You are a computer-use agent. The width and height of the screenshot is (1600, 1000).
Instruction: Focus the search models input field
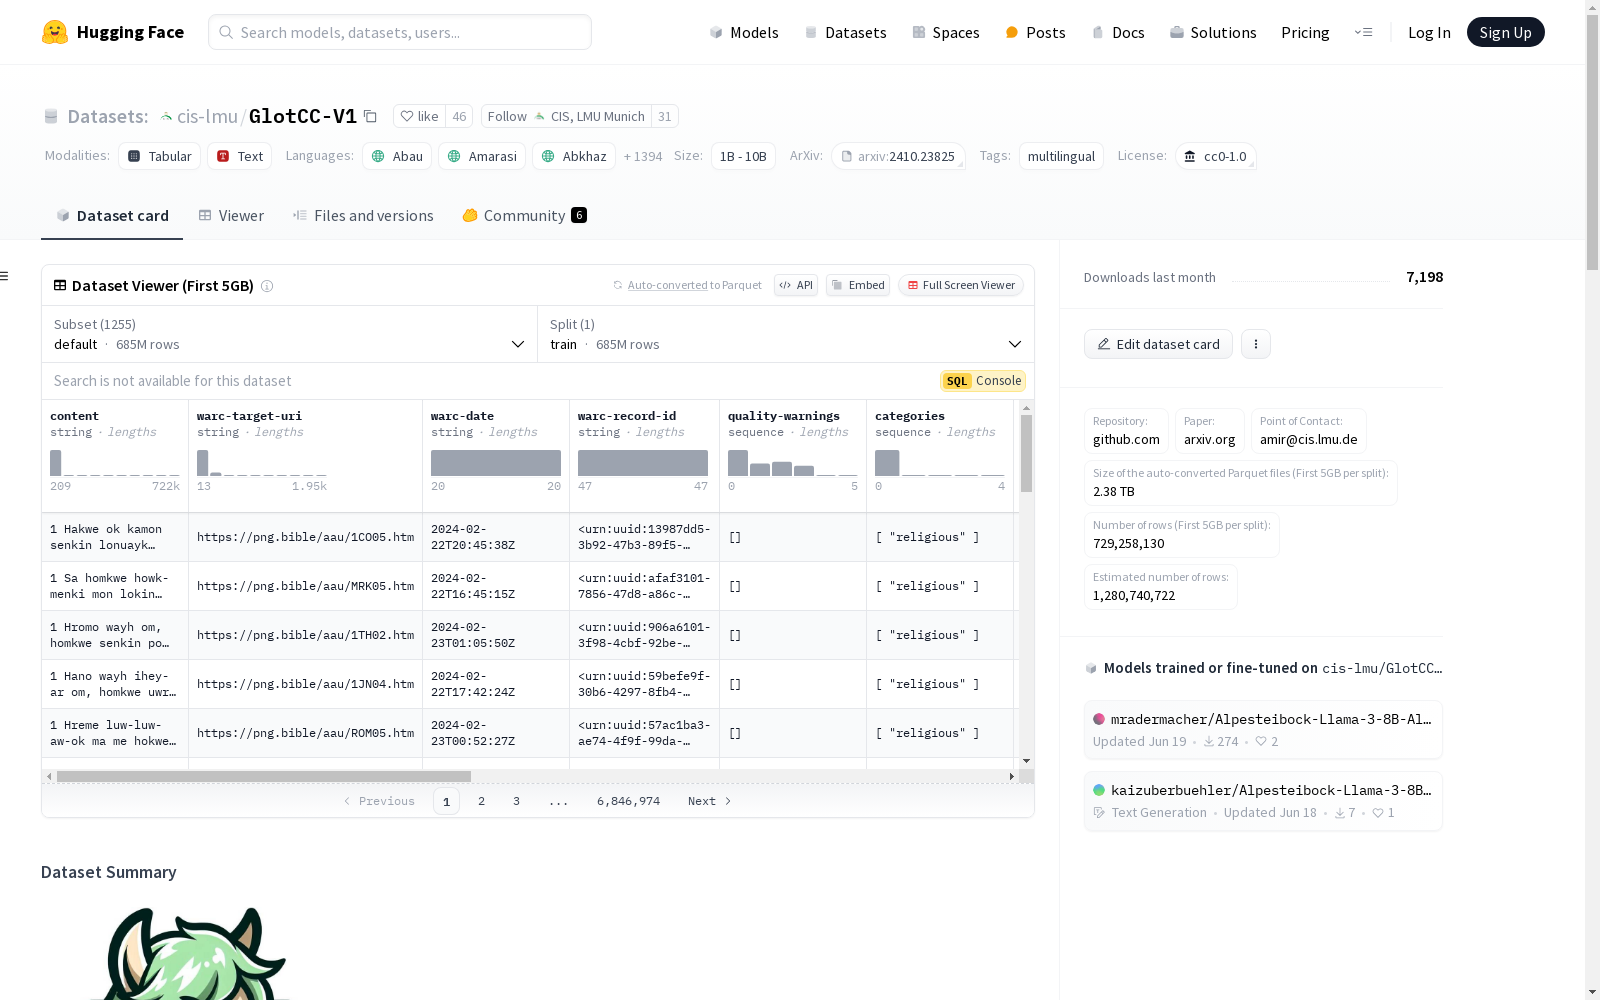point(400,32)
